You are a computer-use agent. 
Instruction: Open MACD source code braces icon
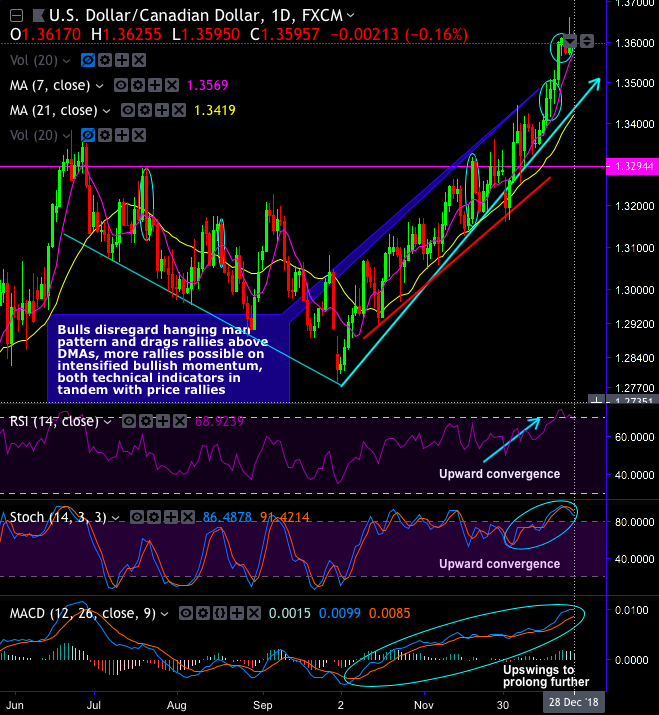coord(220,613)
